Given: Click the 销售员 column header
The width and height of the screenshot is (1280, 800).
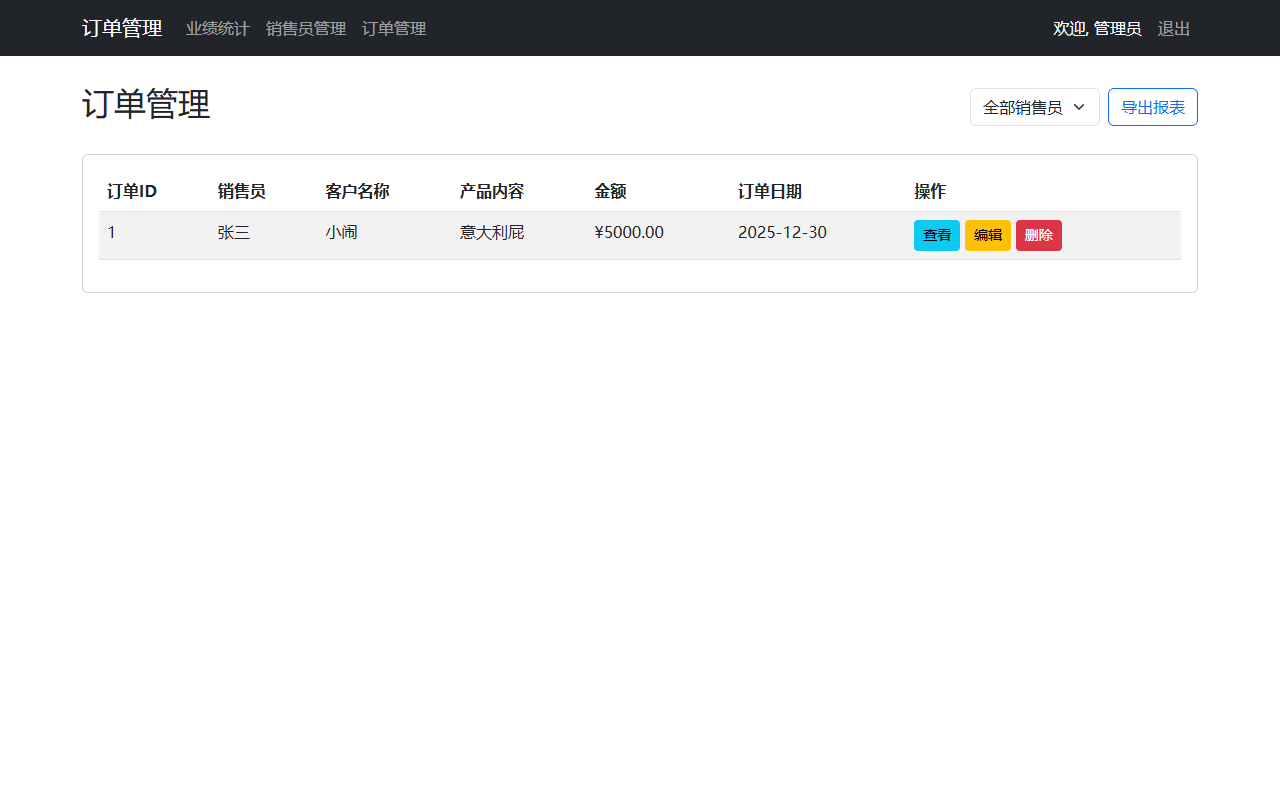Looking at the screenshot, I should click(241, 191).
